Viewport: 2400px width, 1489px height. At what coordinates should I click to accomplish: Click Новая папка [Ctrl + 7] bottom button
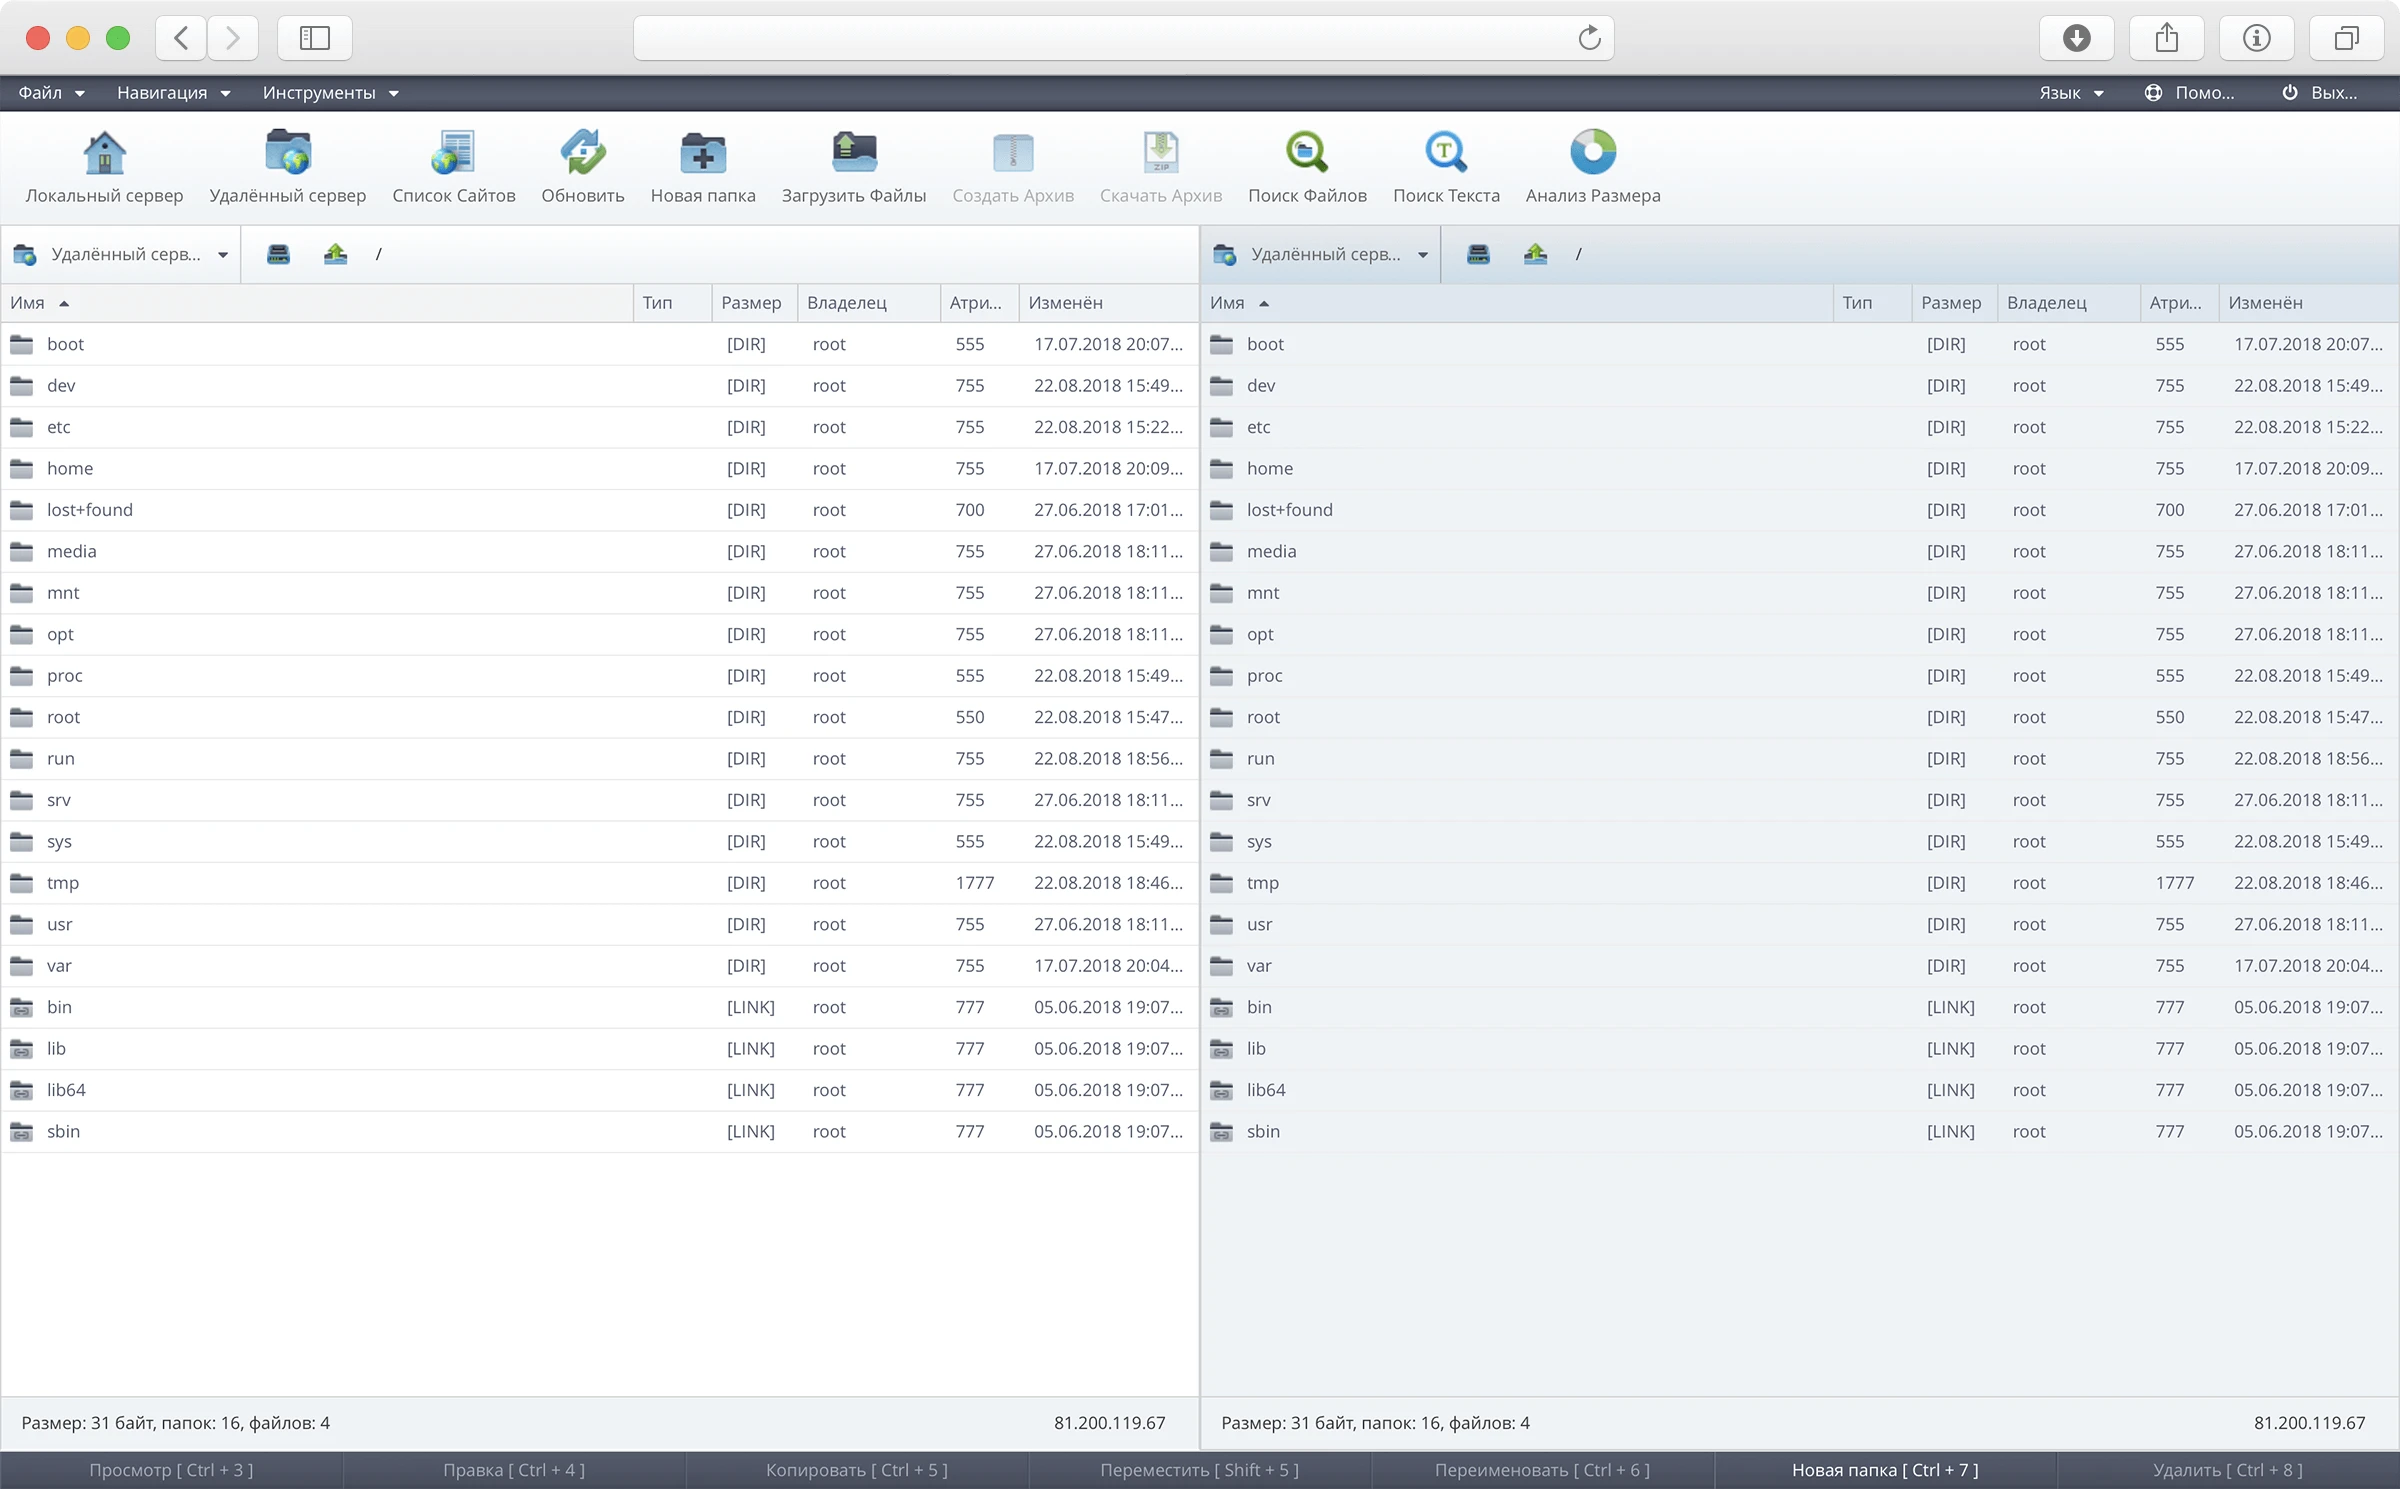coord(1885,1470)
